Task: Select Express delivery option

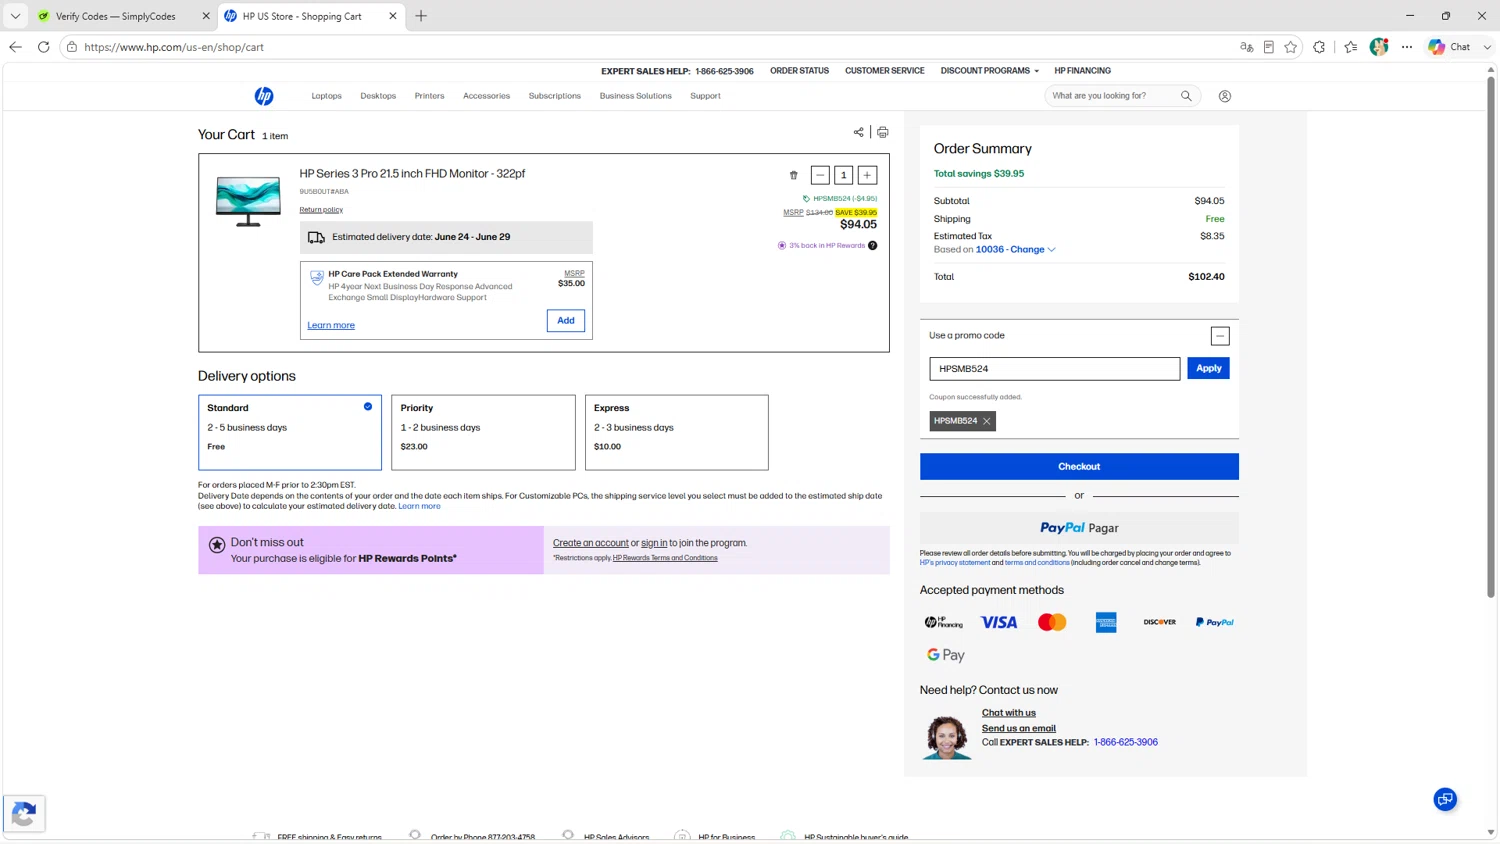Action: [x=677, y=432]
